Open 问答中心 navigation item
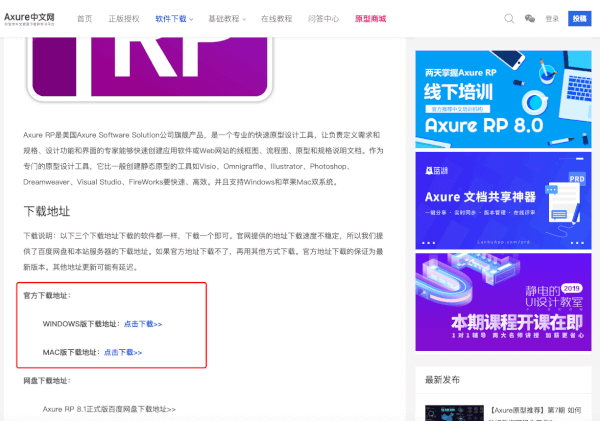The image size is (600, 421). tap(323, 19)
